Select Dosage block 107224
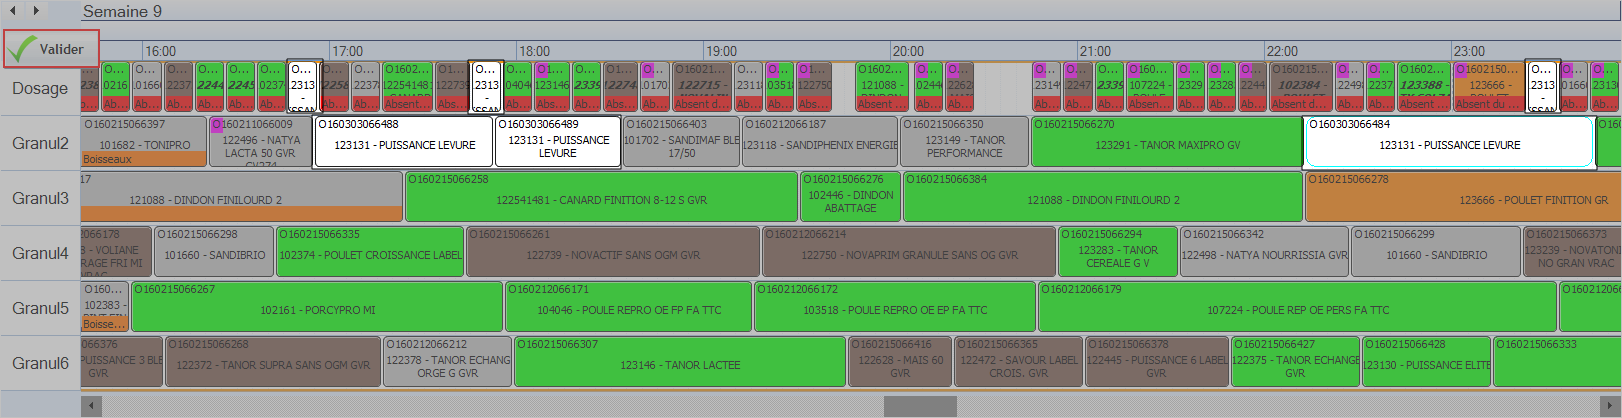 pyautogui.click(x=1148, y=87)
